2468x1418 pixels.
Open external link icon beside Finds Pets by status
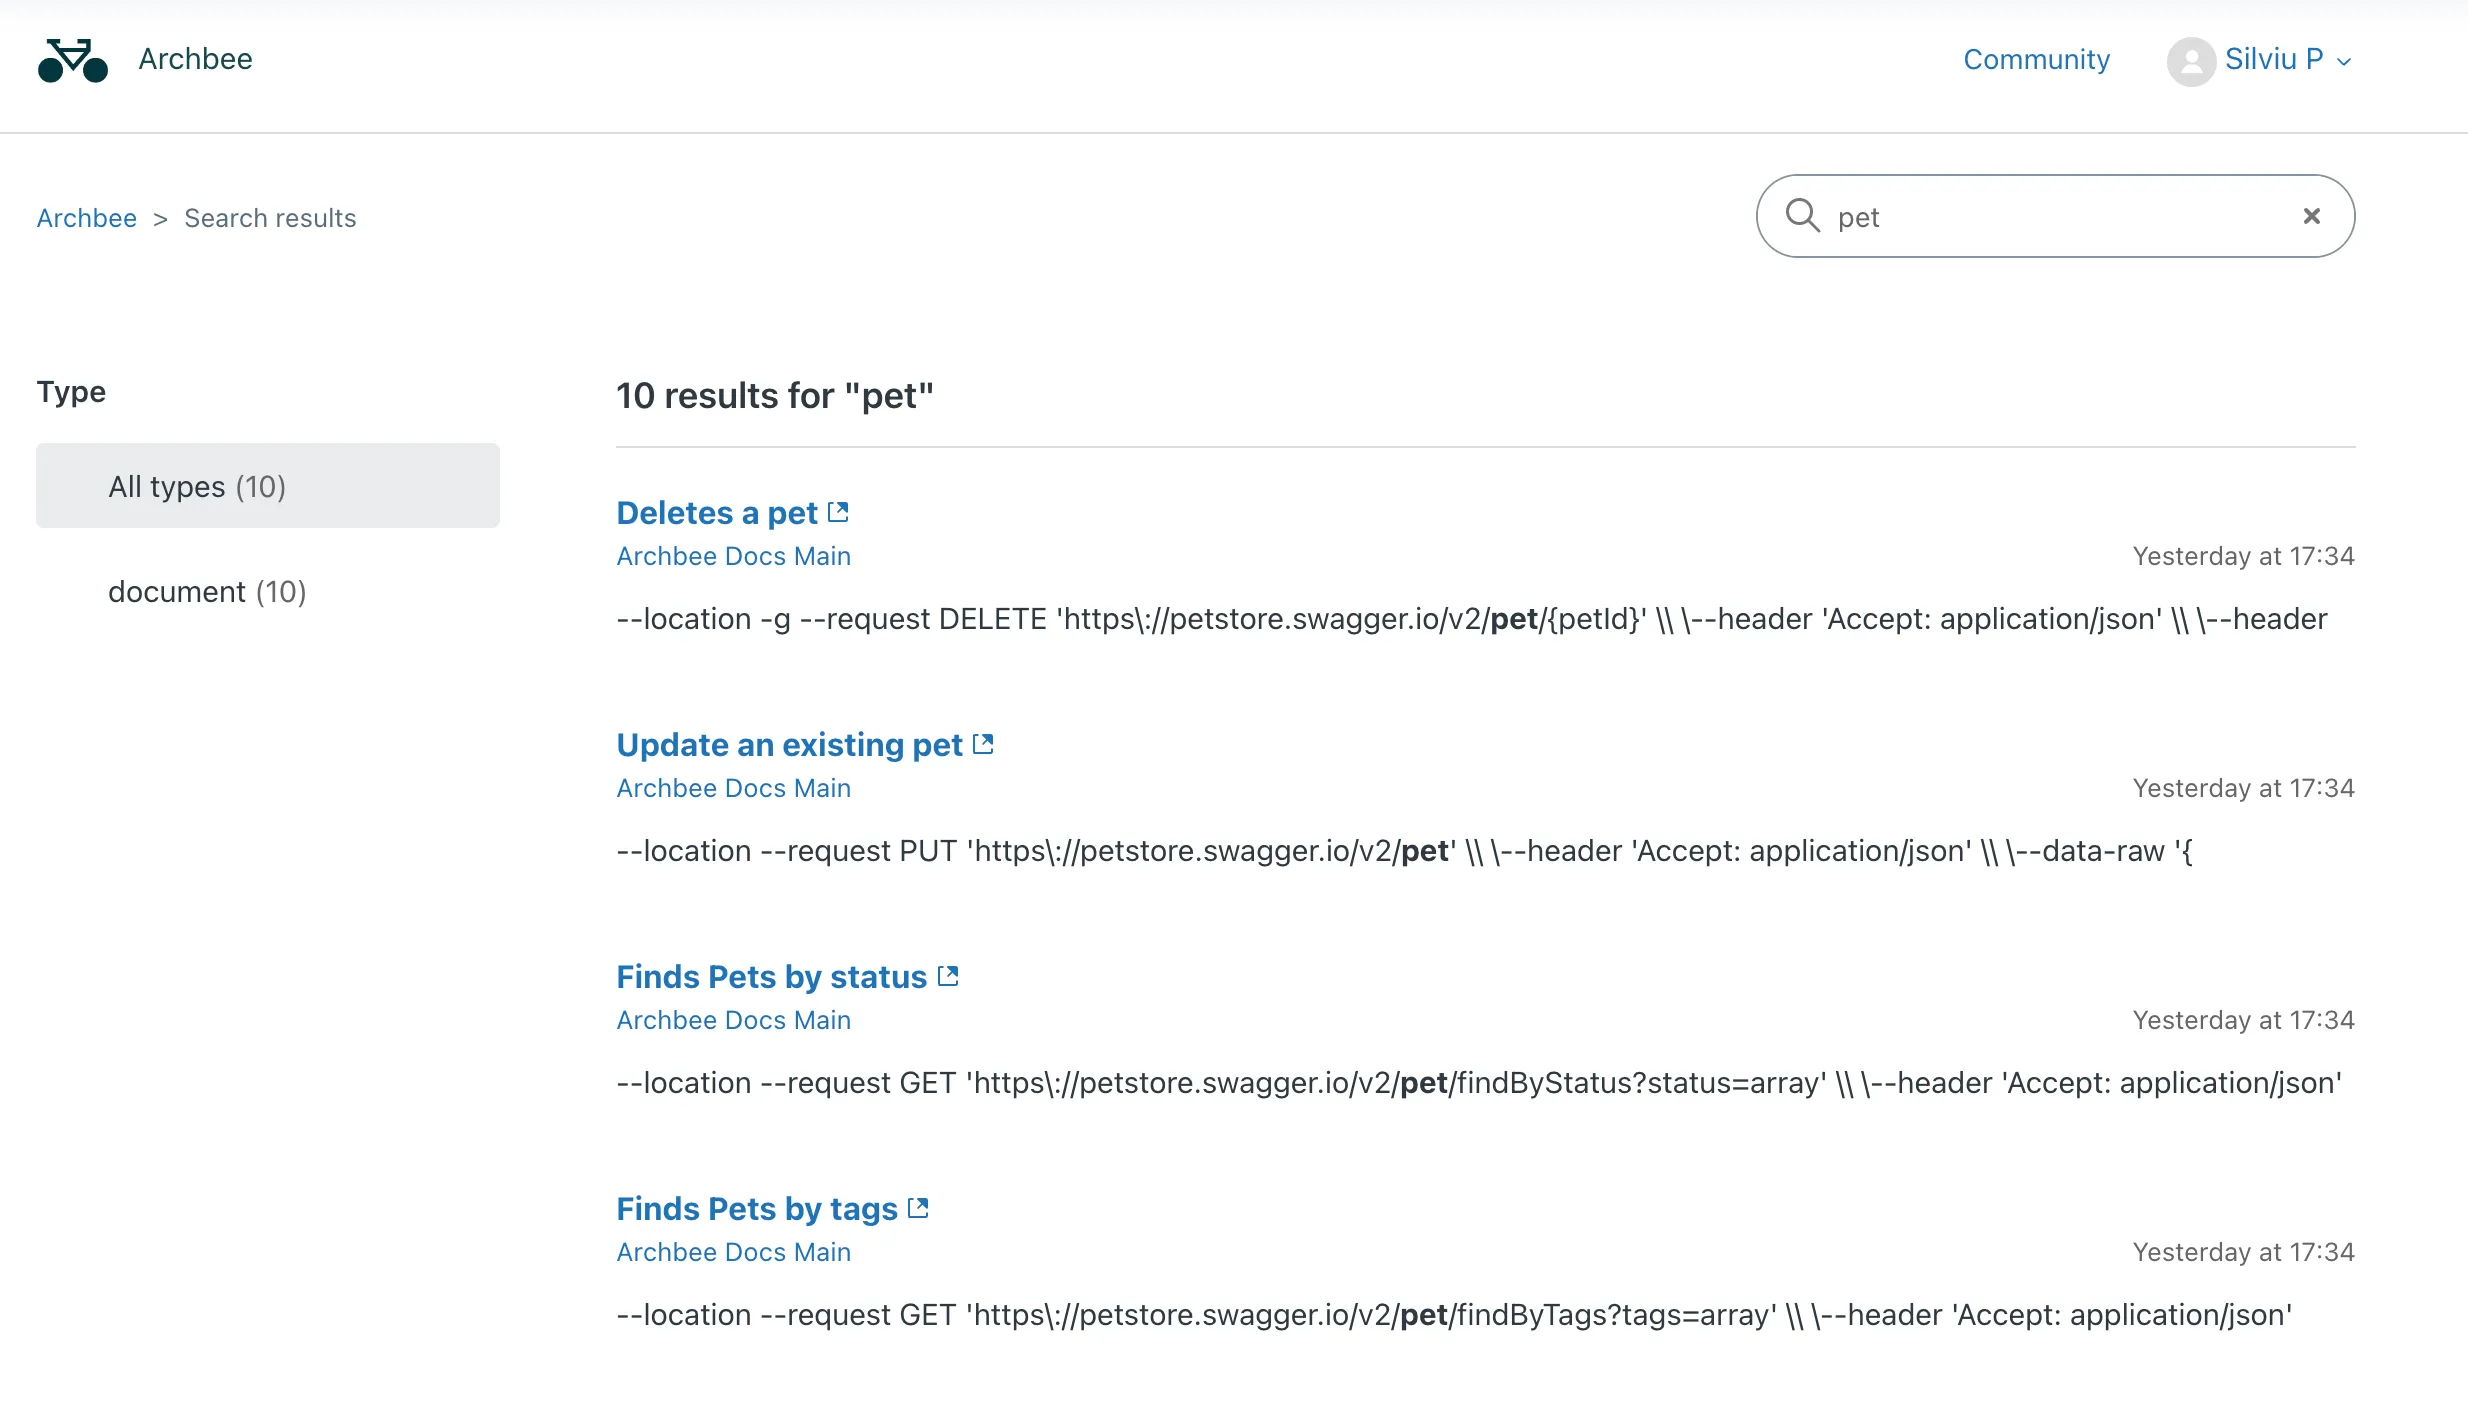click(x=948, y=976)
